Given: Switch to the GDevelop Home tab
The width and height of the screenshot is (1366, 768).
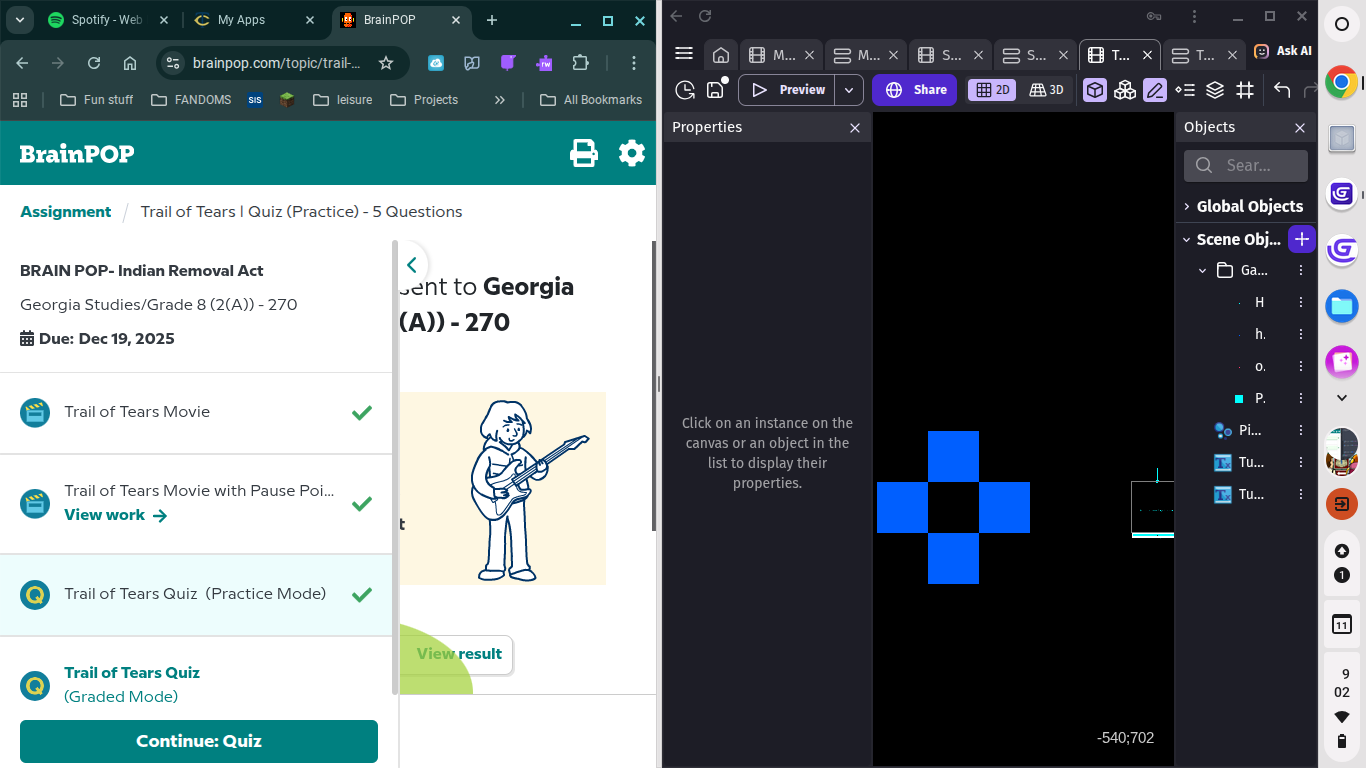Looking at the screenshot, I should click(x=720, y=55).
